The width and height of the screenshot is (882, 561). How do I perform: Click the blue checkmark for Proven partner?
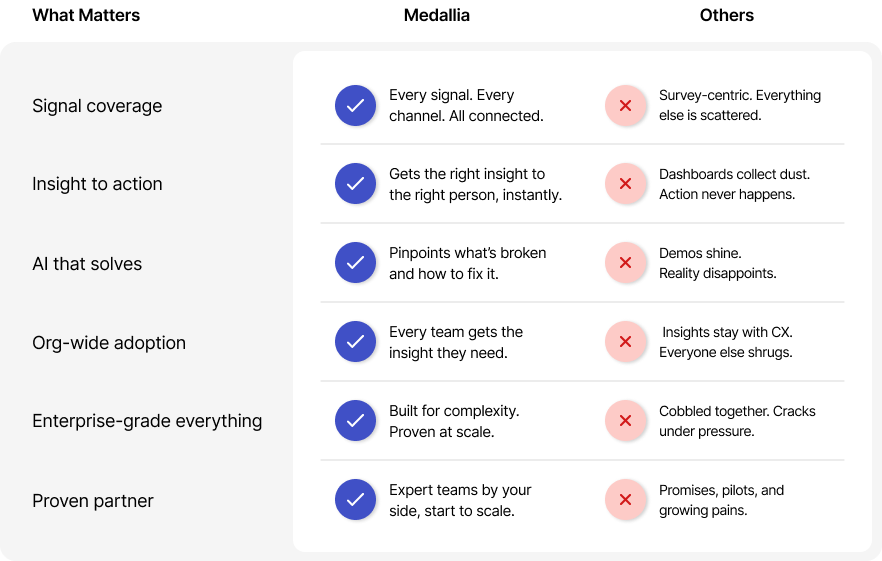click(354, 500)
